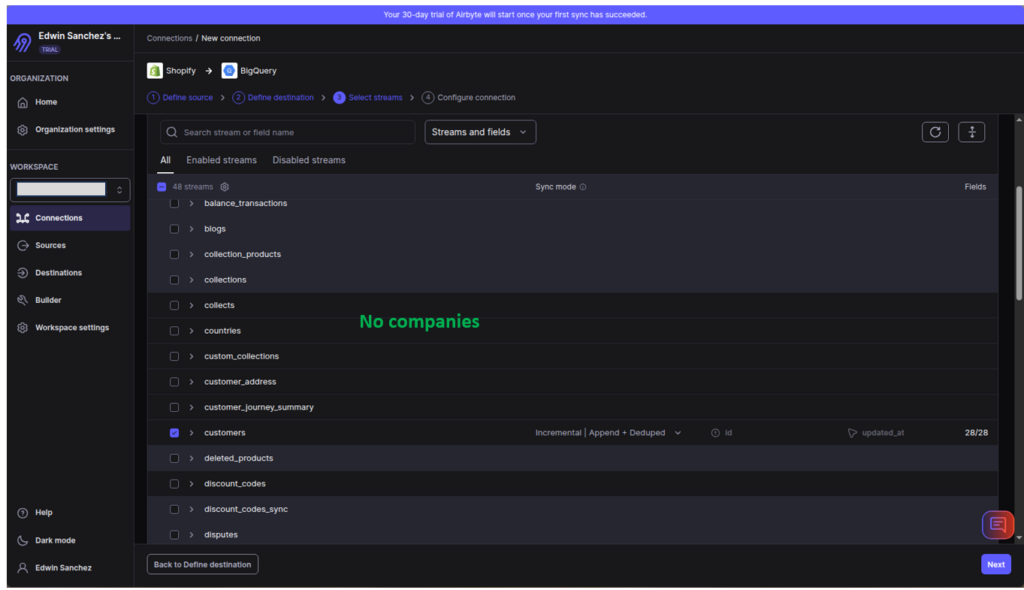This screenshot has height=590, width=1024.
Task: Switch to Disabled streams tab
Action: pyautogui.click(x=309, y=160)
